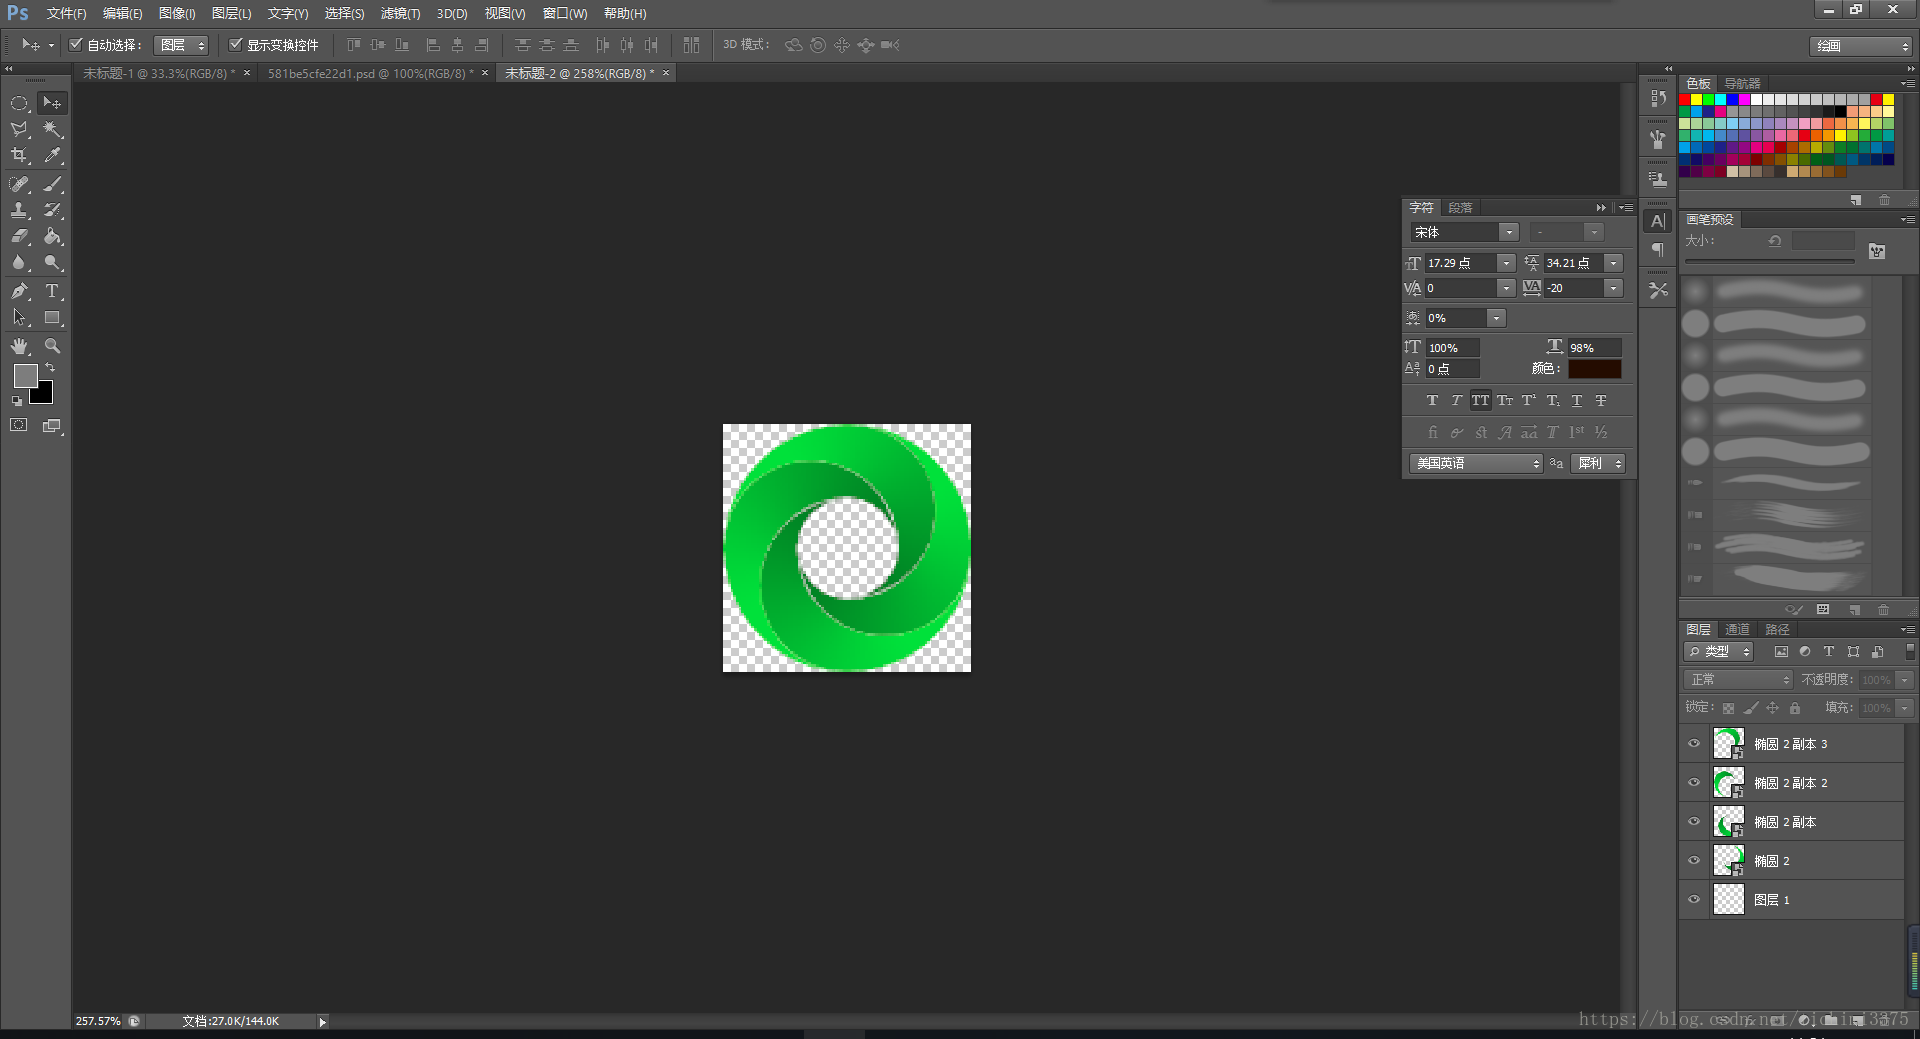Viewport: 1920px width, 1039px height.
Task: Select the Hand tool
Action: click(x=19, y=346)
